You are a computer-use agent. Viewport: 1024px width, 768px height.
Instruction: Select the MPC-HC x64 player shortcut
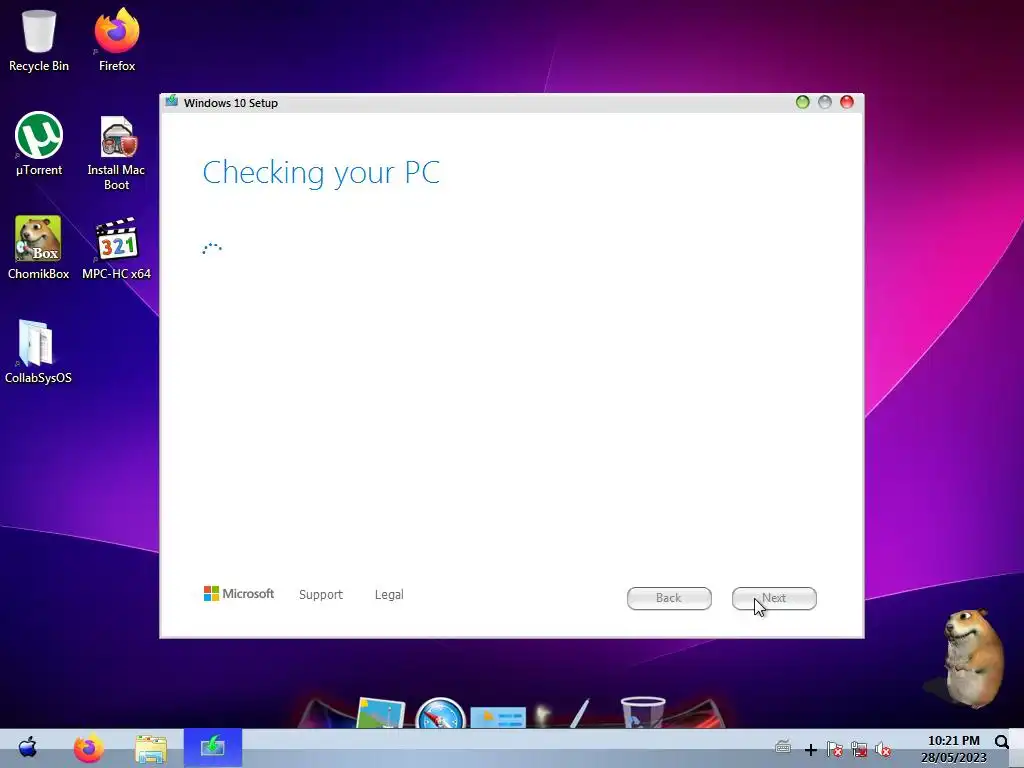click(x=116, y=248)
